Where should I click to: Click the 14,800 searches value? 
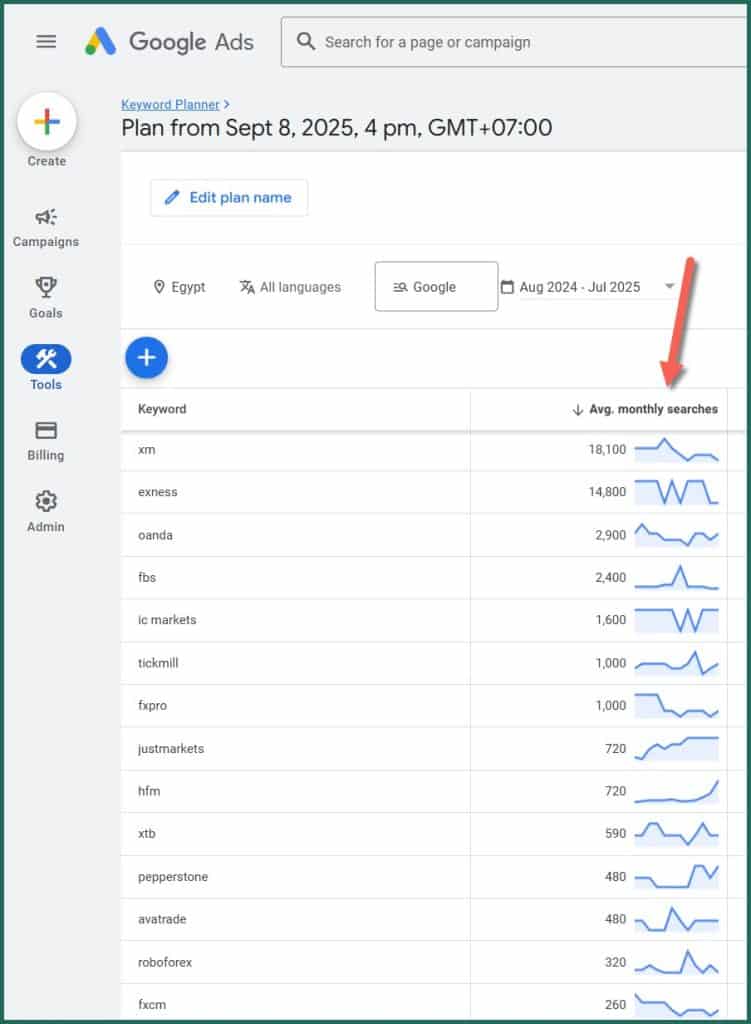point(607,492)
